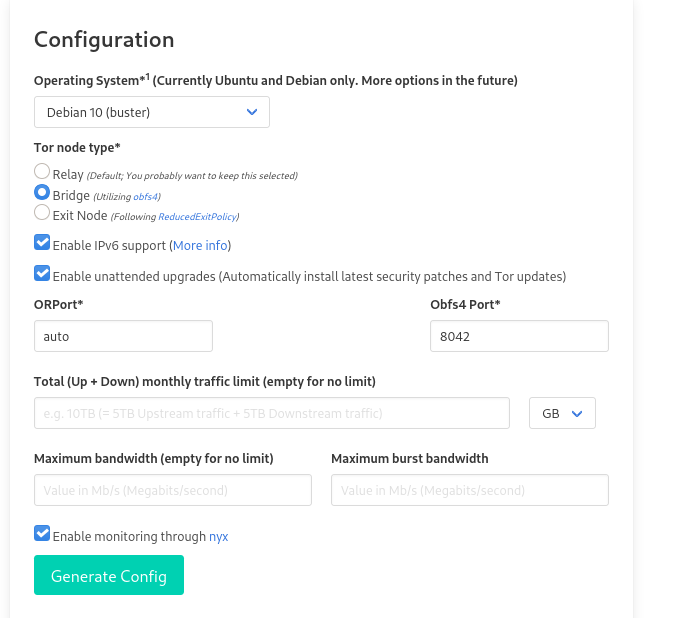Follow the ReducedExitPolicy link
The height and width of the screenshot is (618, 676).
197,216
